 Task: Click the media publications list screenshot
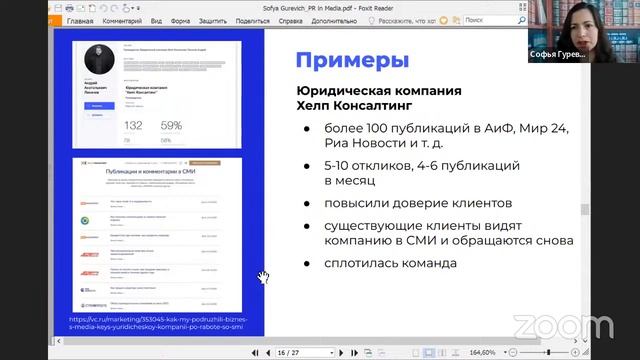coord(157,235)
